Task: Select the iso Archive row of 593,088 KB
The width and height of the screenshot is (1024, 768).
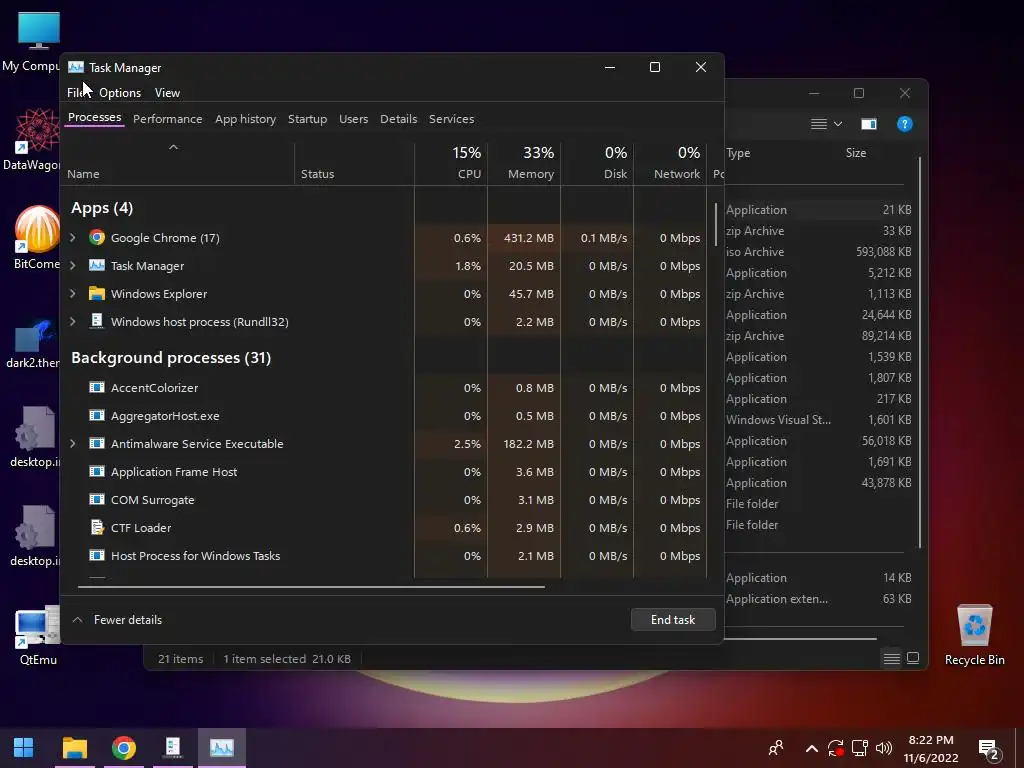Action: (819, 251)
